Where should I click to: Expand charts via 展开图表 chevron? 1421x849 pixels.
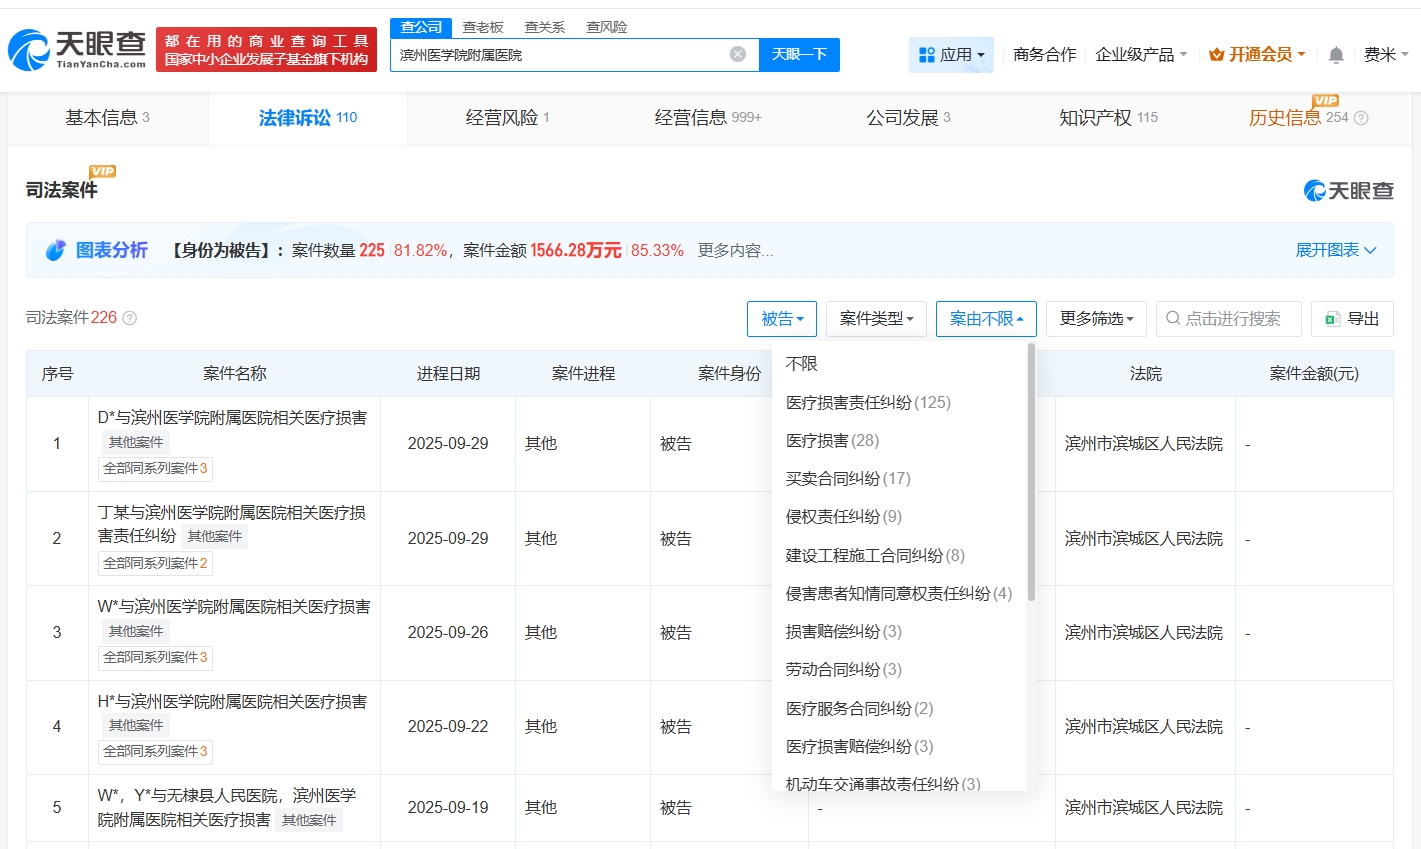[x=1370, y=250]
